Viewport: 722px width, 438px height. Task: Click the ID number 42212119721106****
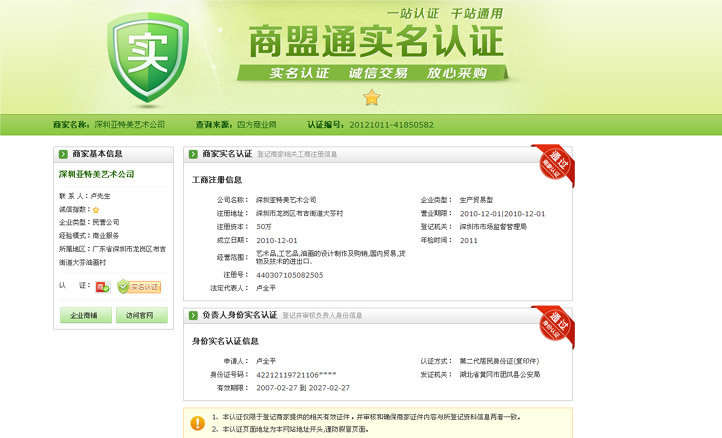coord(296,375)
